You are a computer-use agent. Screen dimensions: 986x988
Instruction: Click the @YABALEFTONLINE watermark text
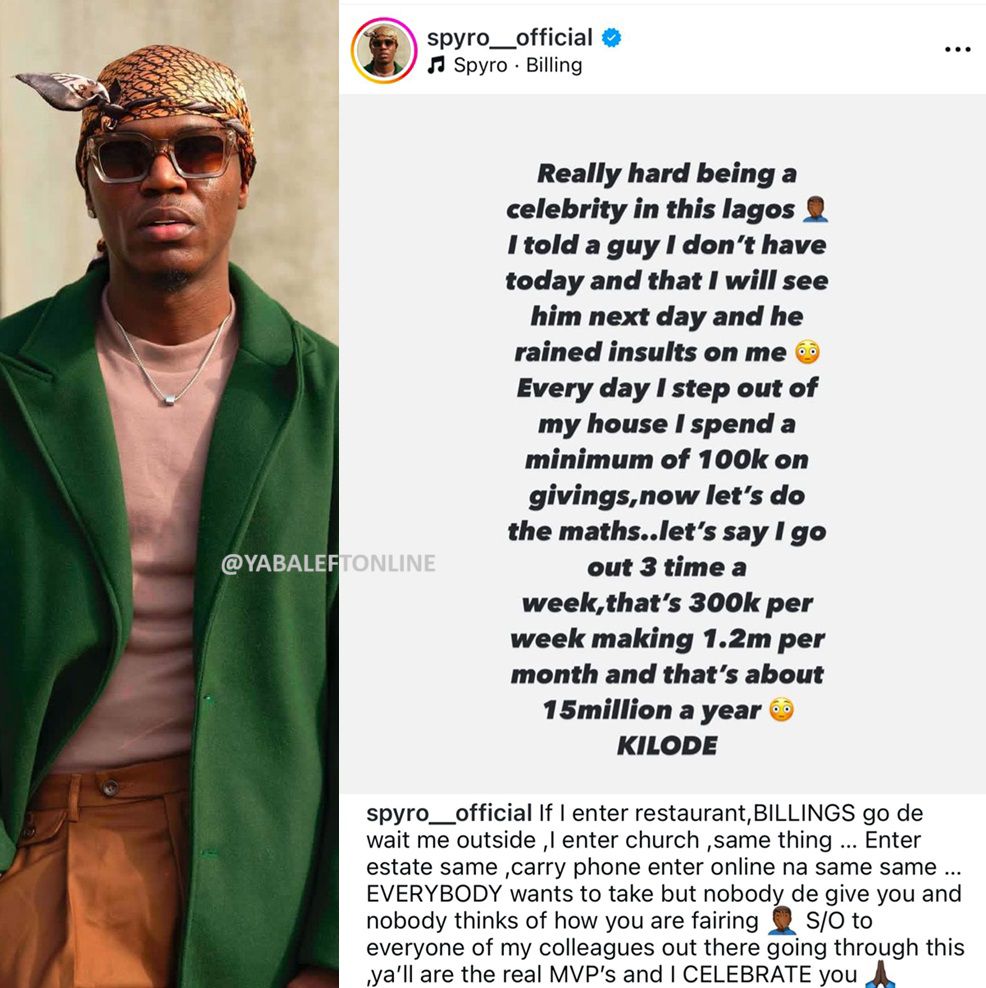(x=328, y=563)
